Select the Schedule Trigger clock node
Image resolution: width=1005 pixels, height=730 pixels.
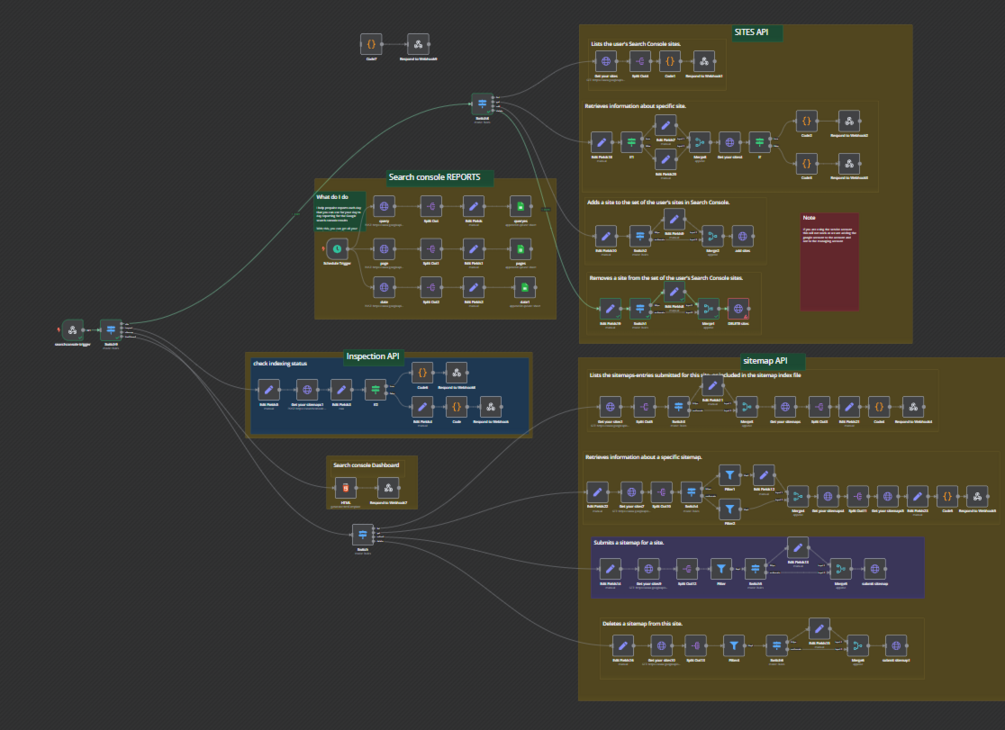pyautogui.click(x=337, y=249)
